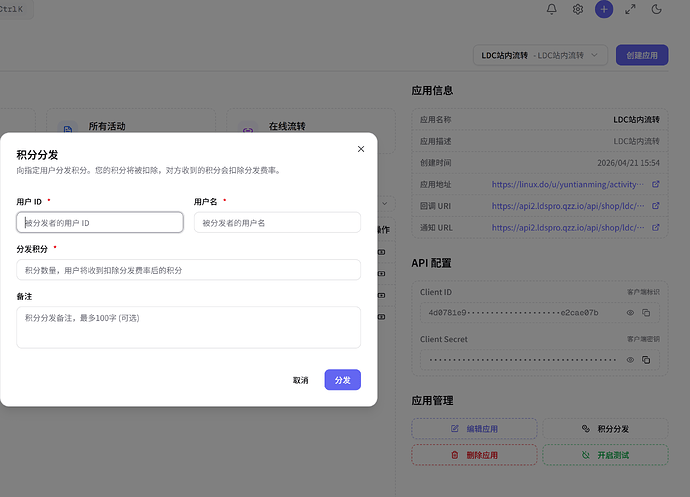Open the notifications bell icon
Image resolution: width=690 pixels, height=497 pixels.
551,9
